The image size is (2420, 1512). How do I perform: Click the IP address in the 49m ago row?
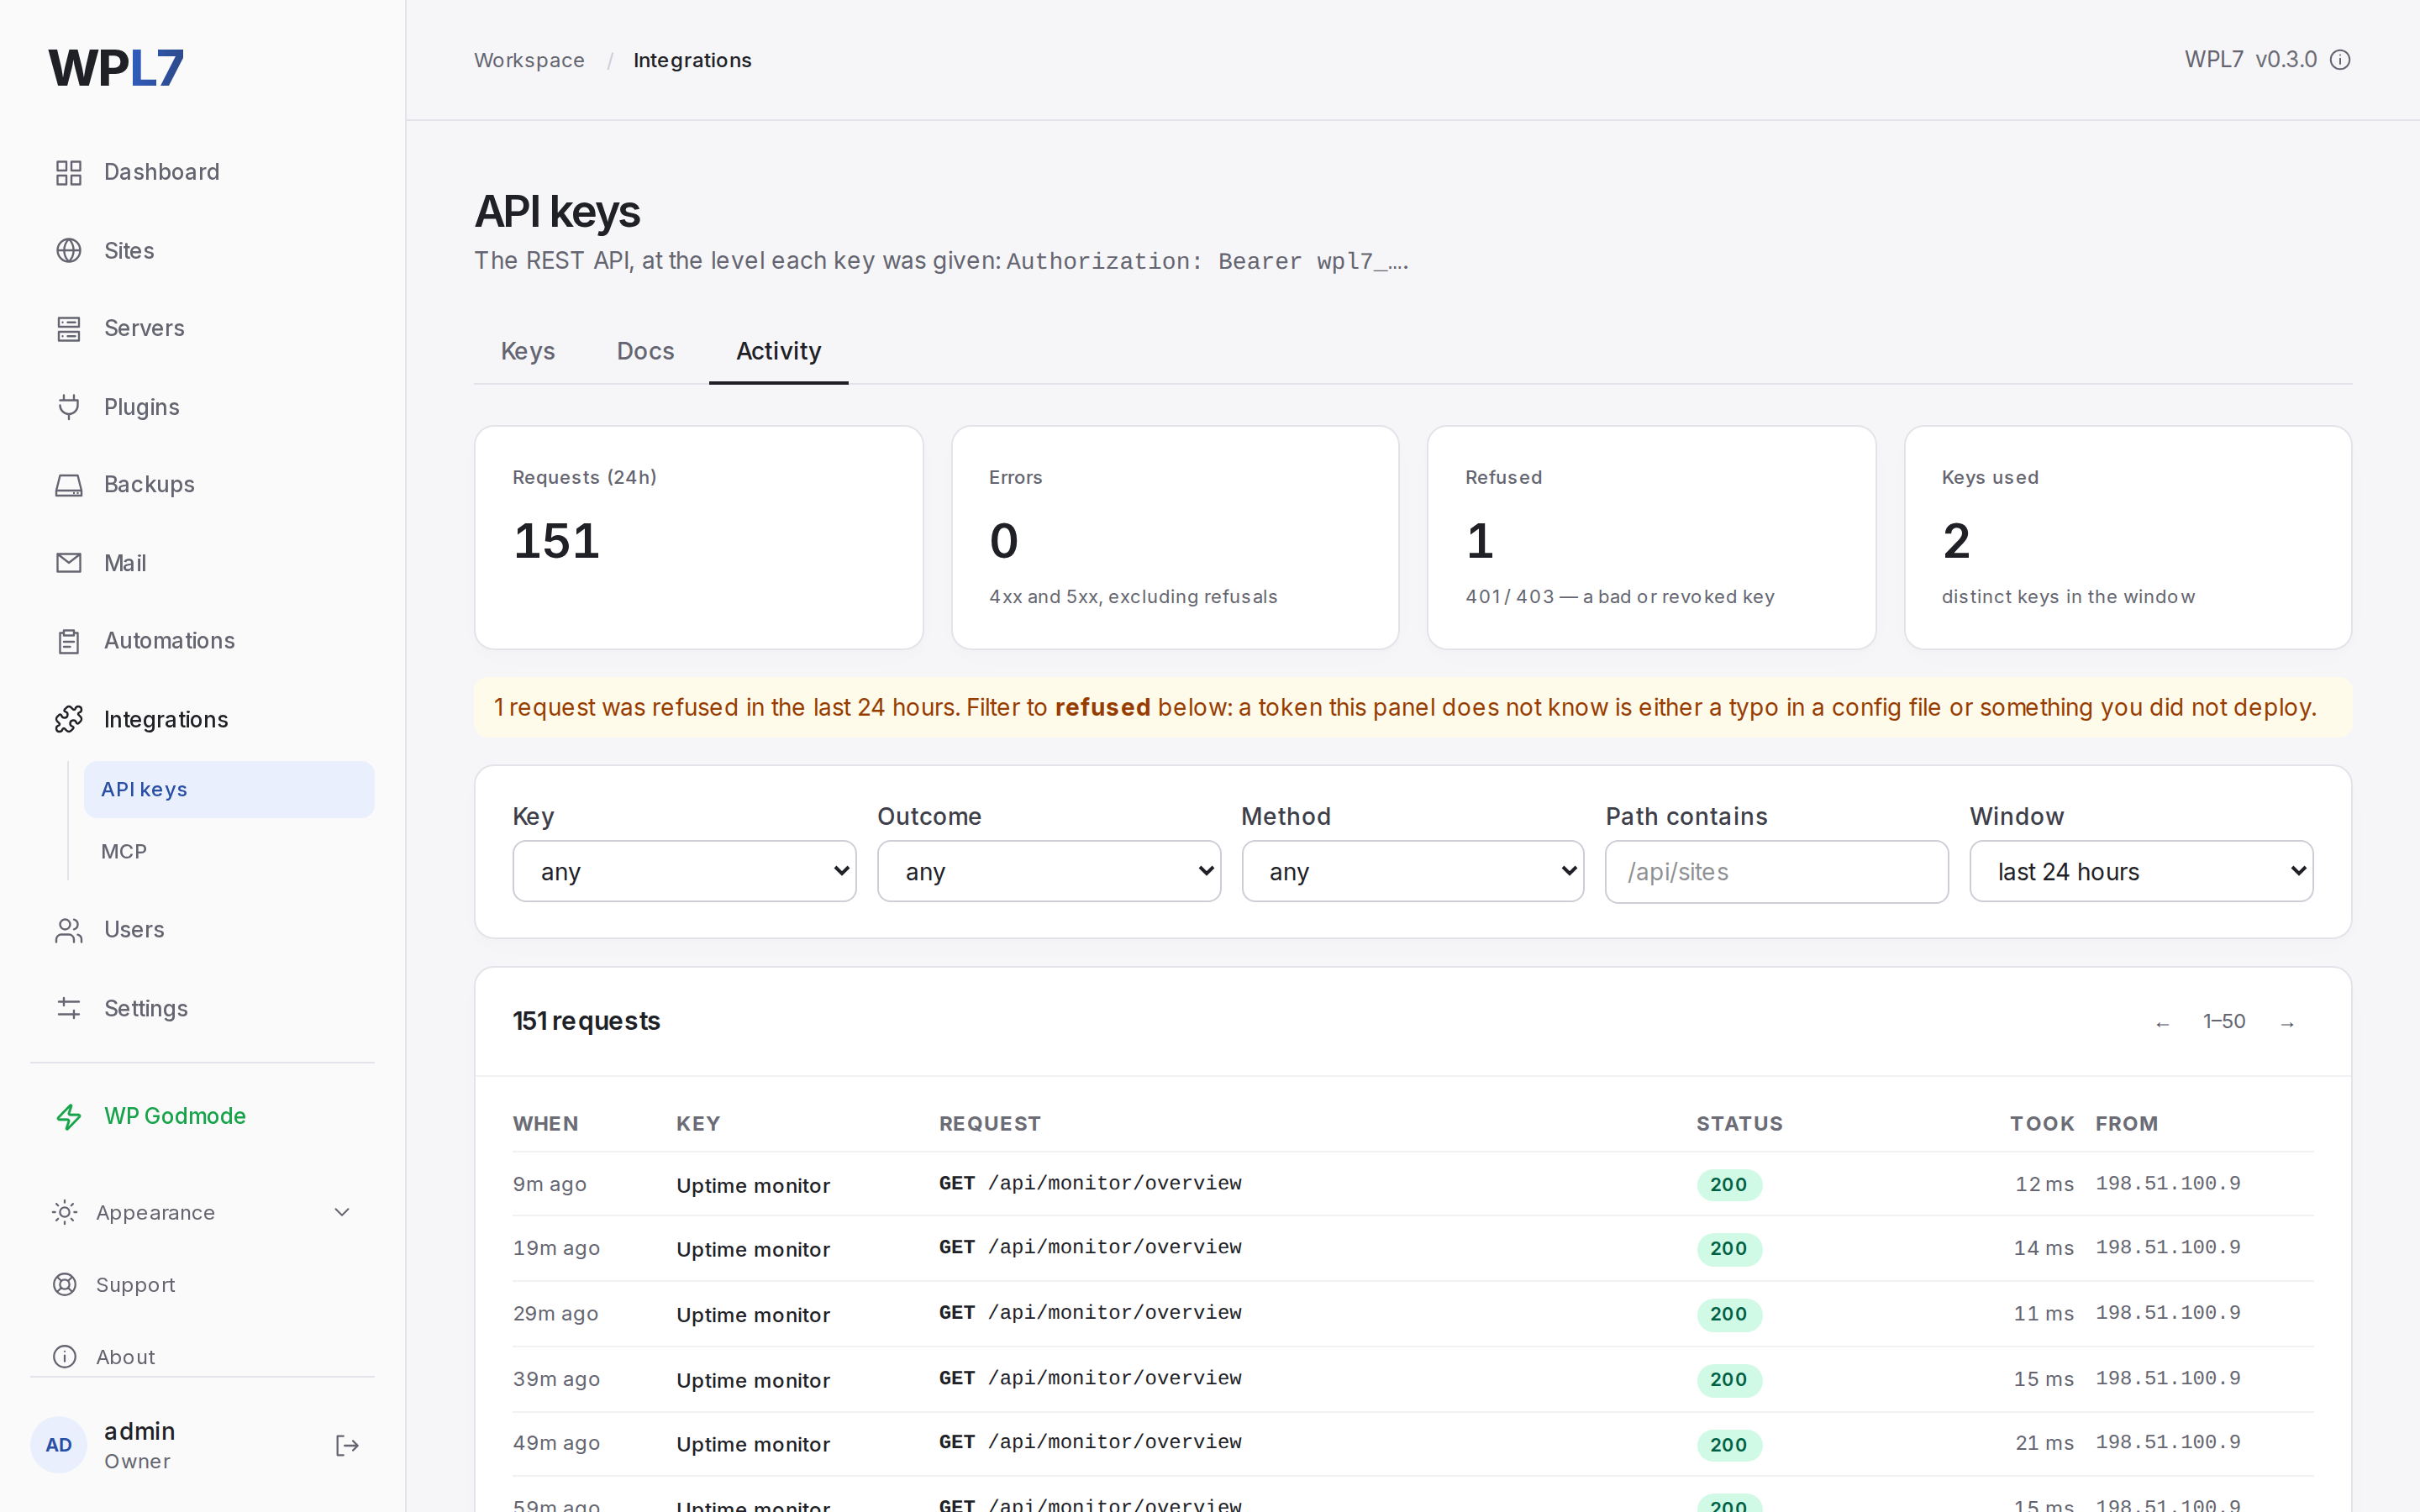click(x=2168, y=1442)
